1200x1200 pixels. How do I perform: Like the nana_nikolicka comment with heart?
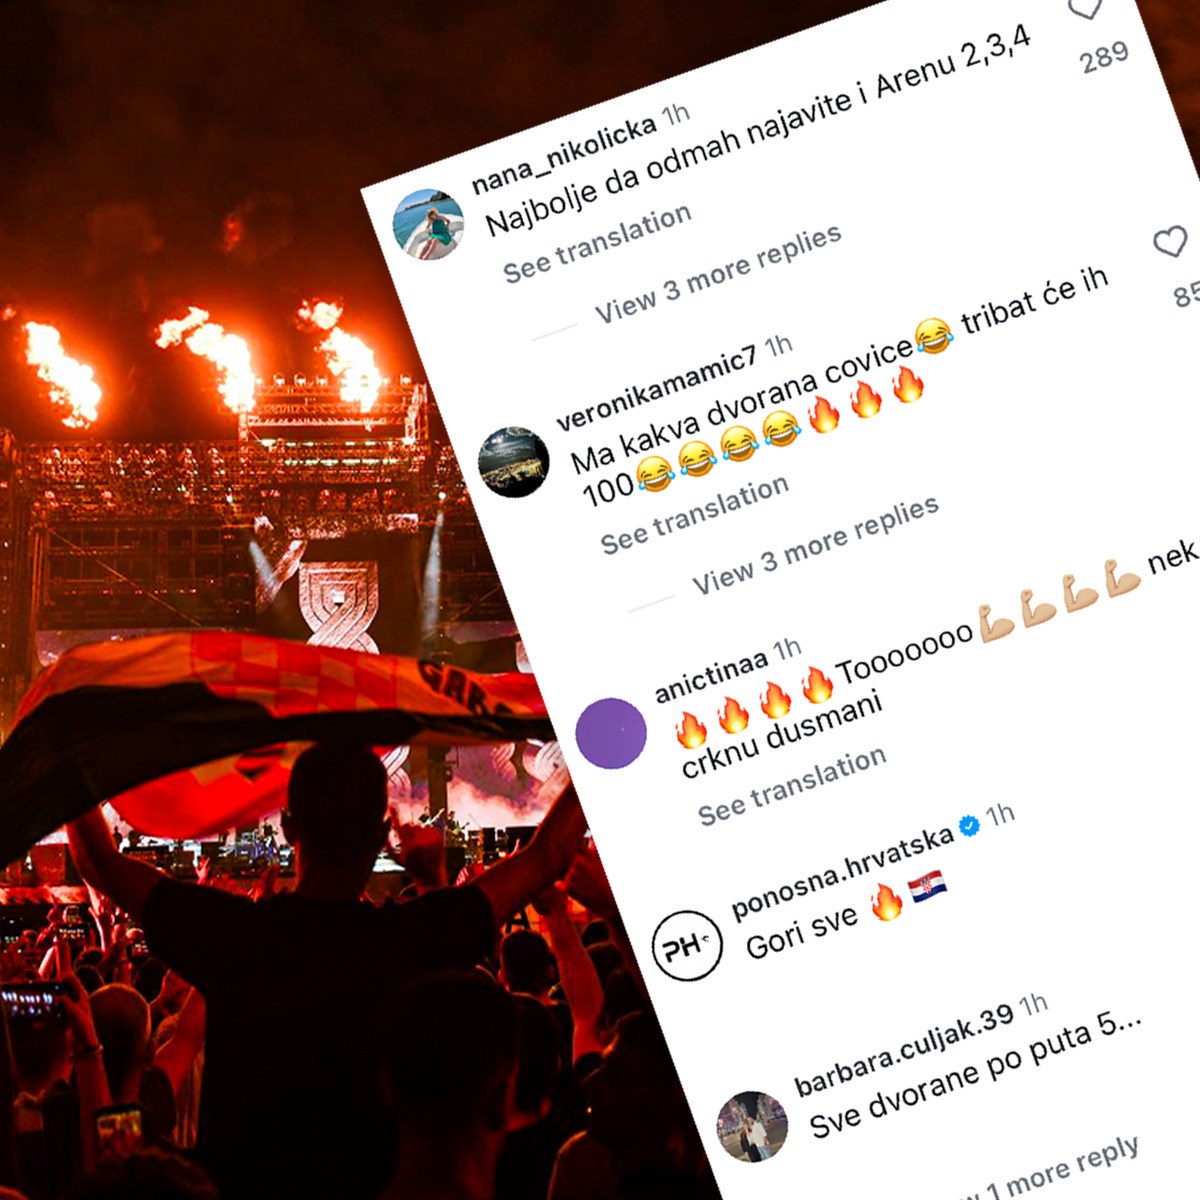[1085, 8]
